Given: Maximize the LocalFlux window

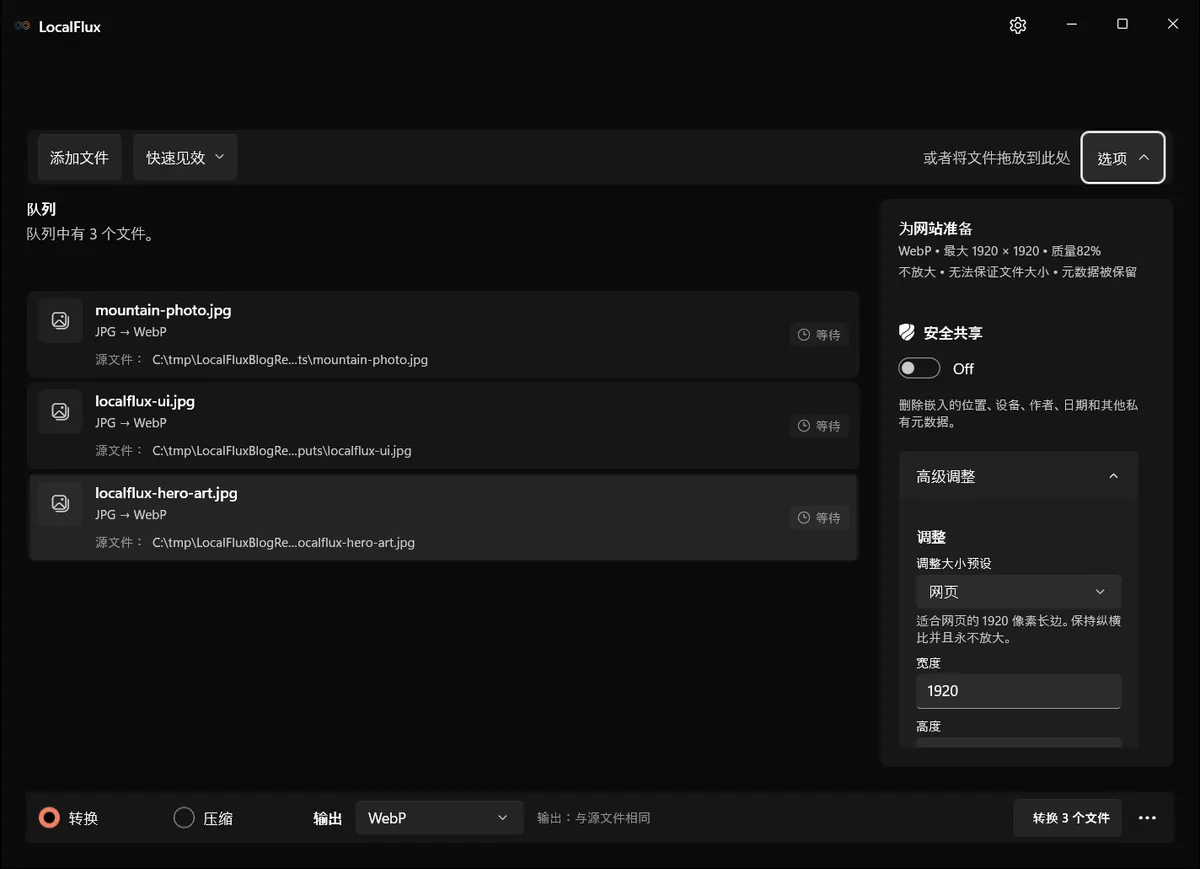Looking at the screenshot, I should tap(1122, 25).
